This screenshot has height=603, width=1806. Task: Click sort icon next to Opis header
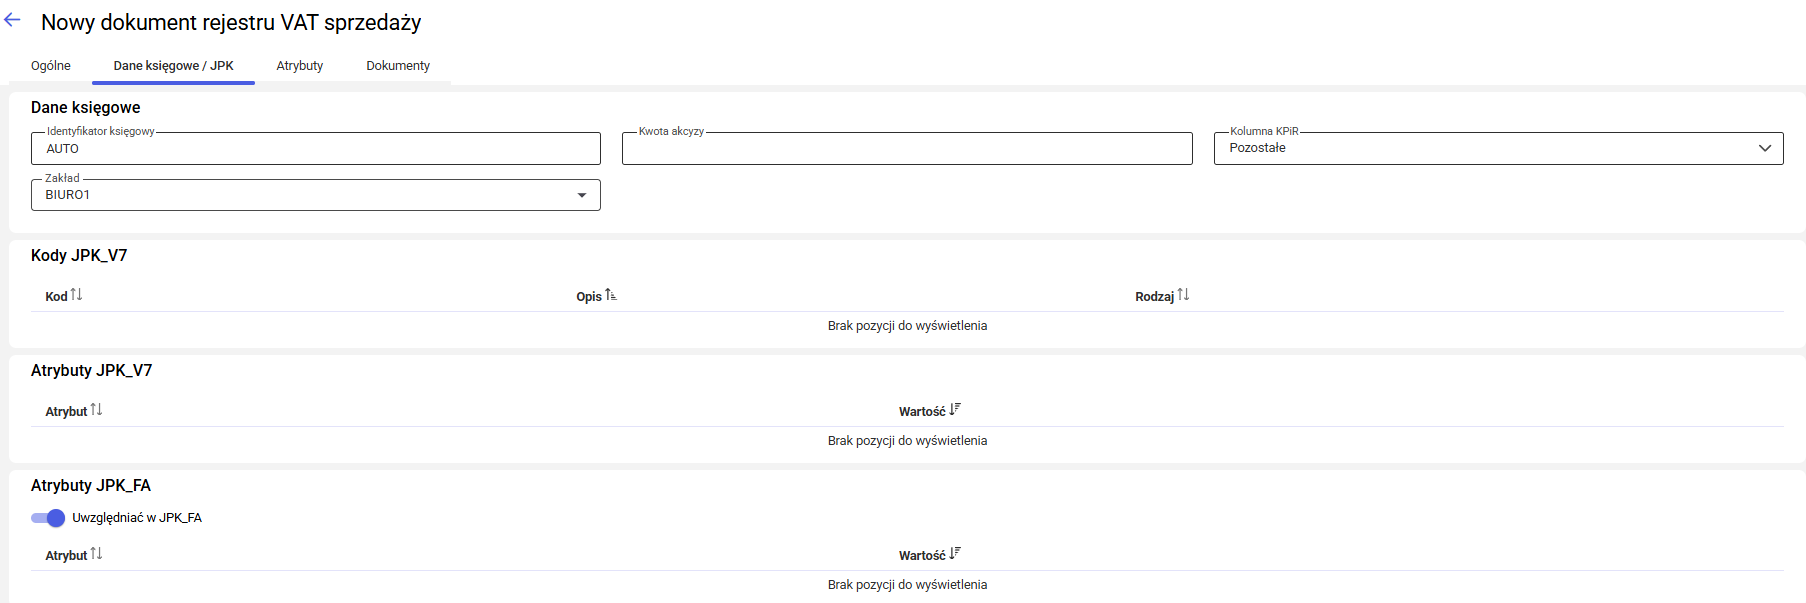click(611, 295)
